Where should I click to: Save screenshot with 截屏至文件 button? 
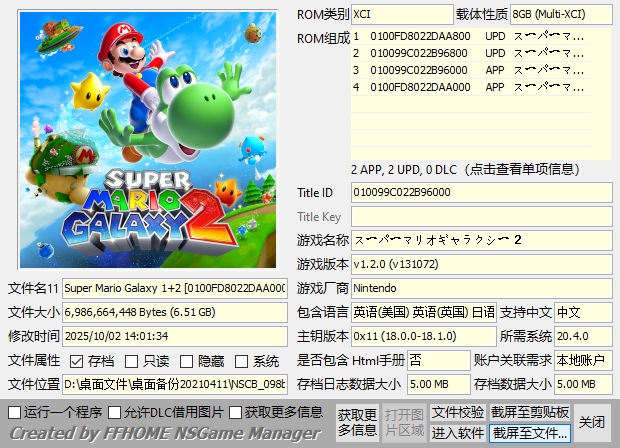tap(530, 433)
